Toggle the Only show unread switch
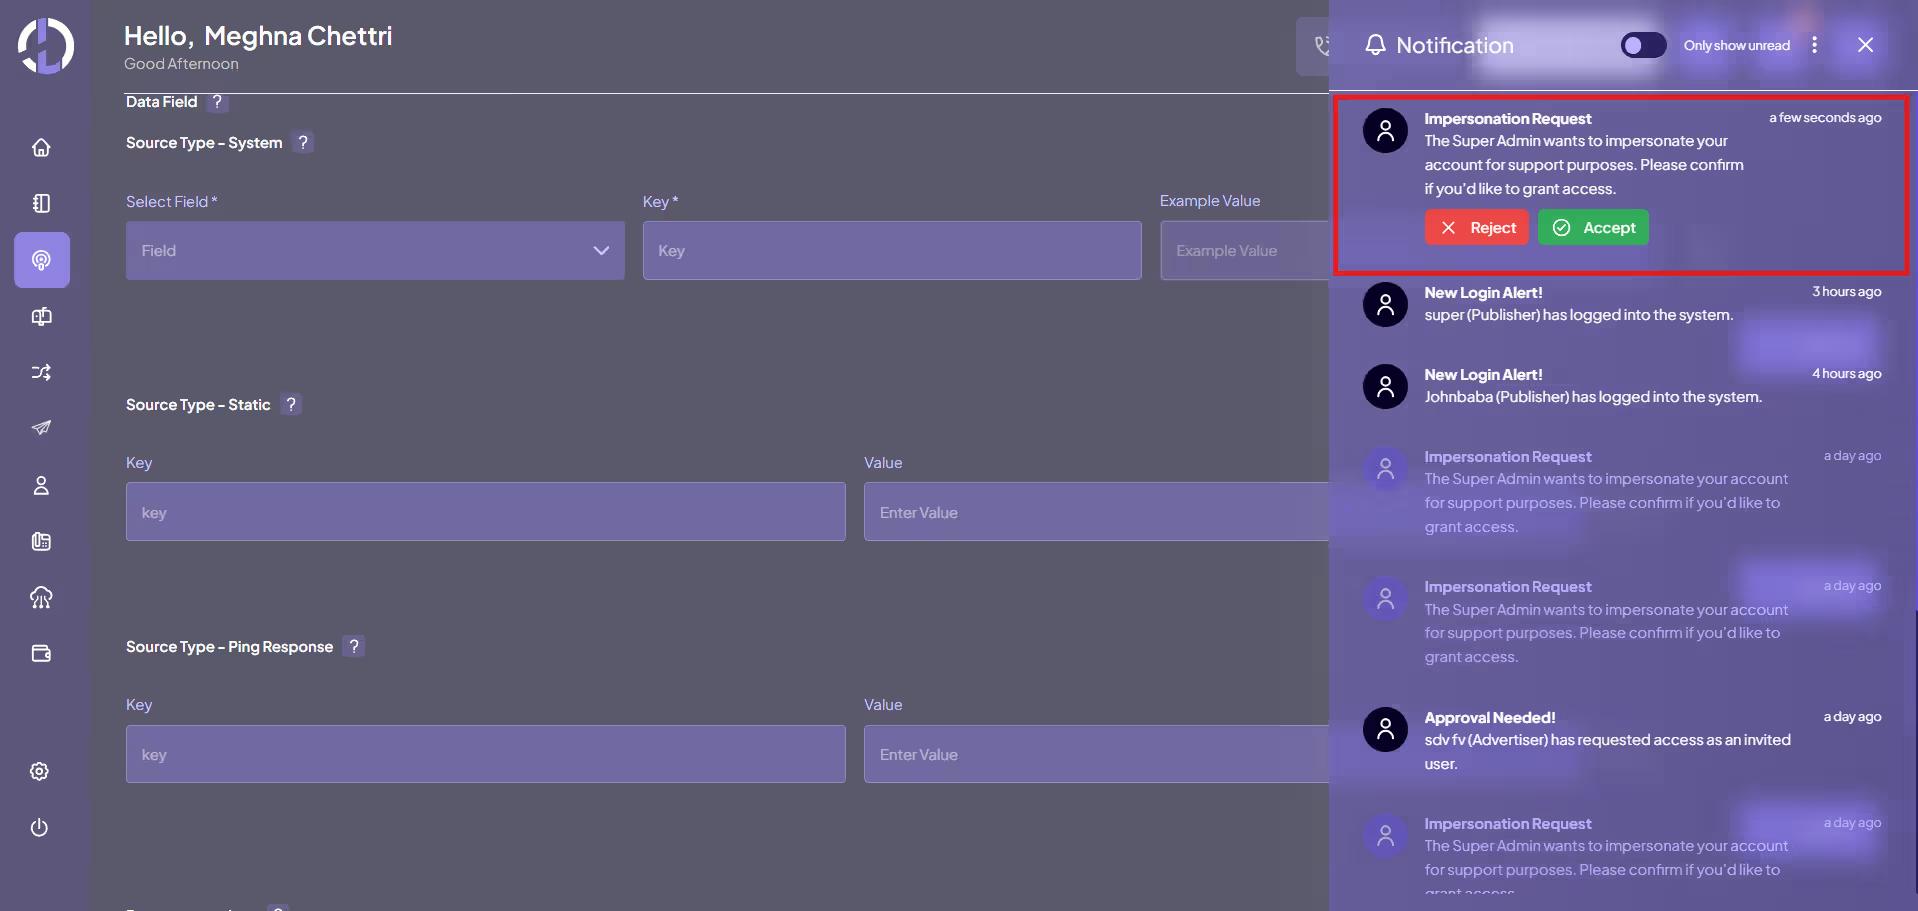Screen dimensions: 1918x911 coord(1643,45)
